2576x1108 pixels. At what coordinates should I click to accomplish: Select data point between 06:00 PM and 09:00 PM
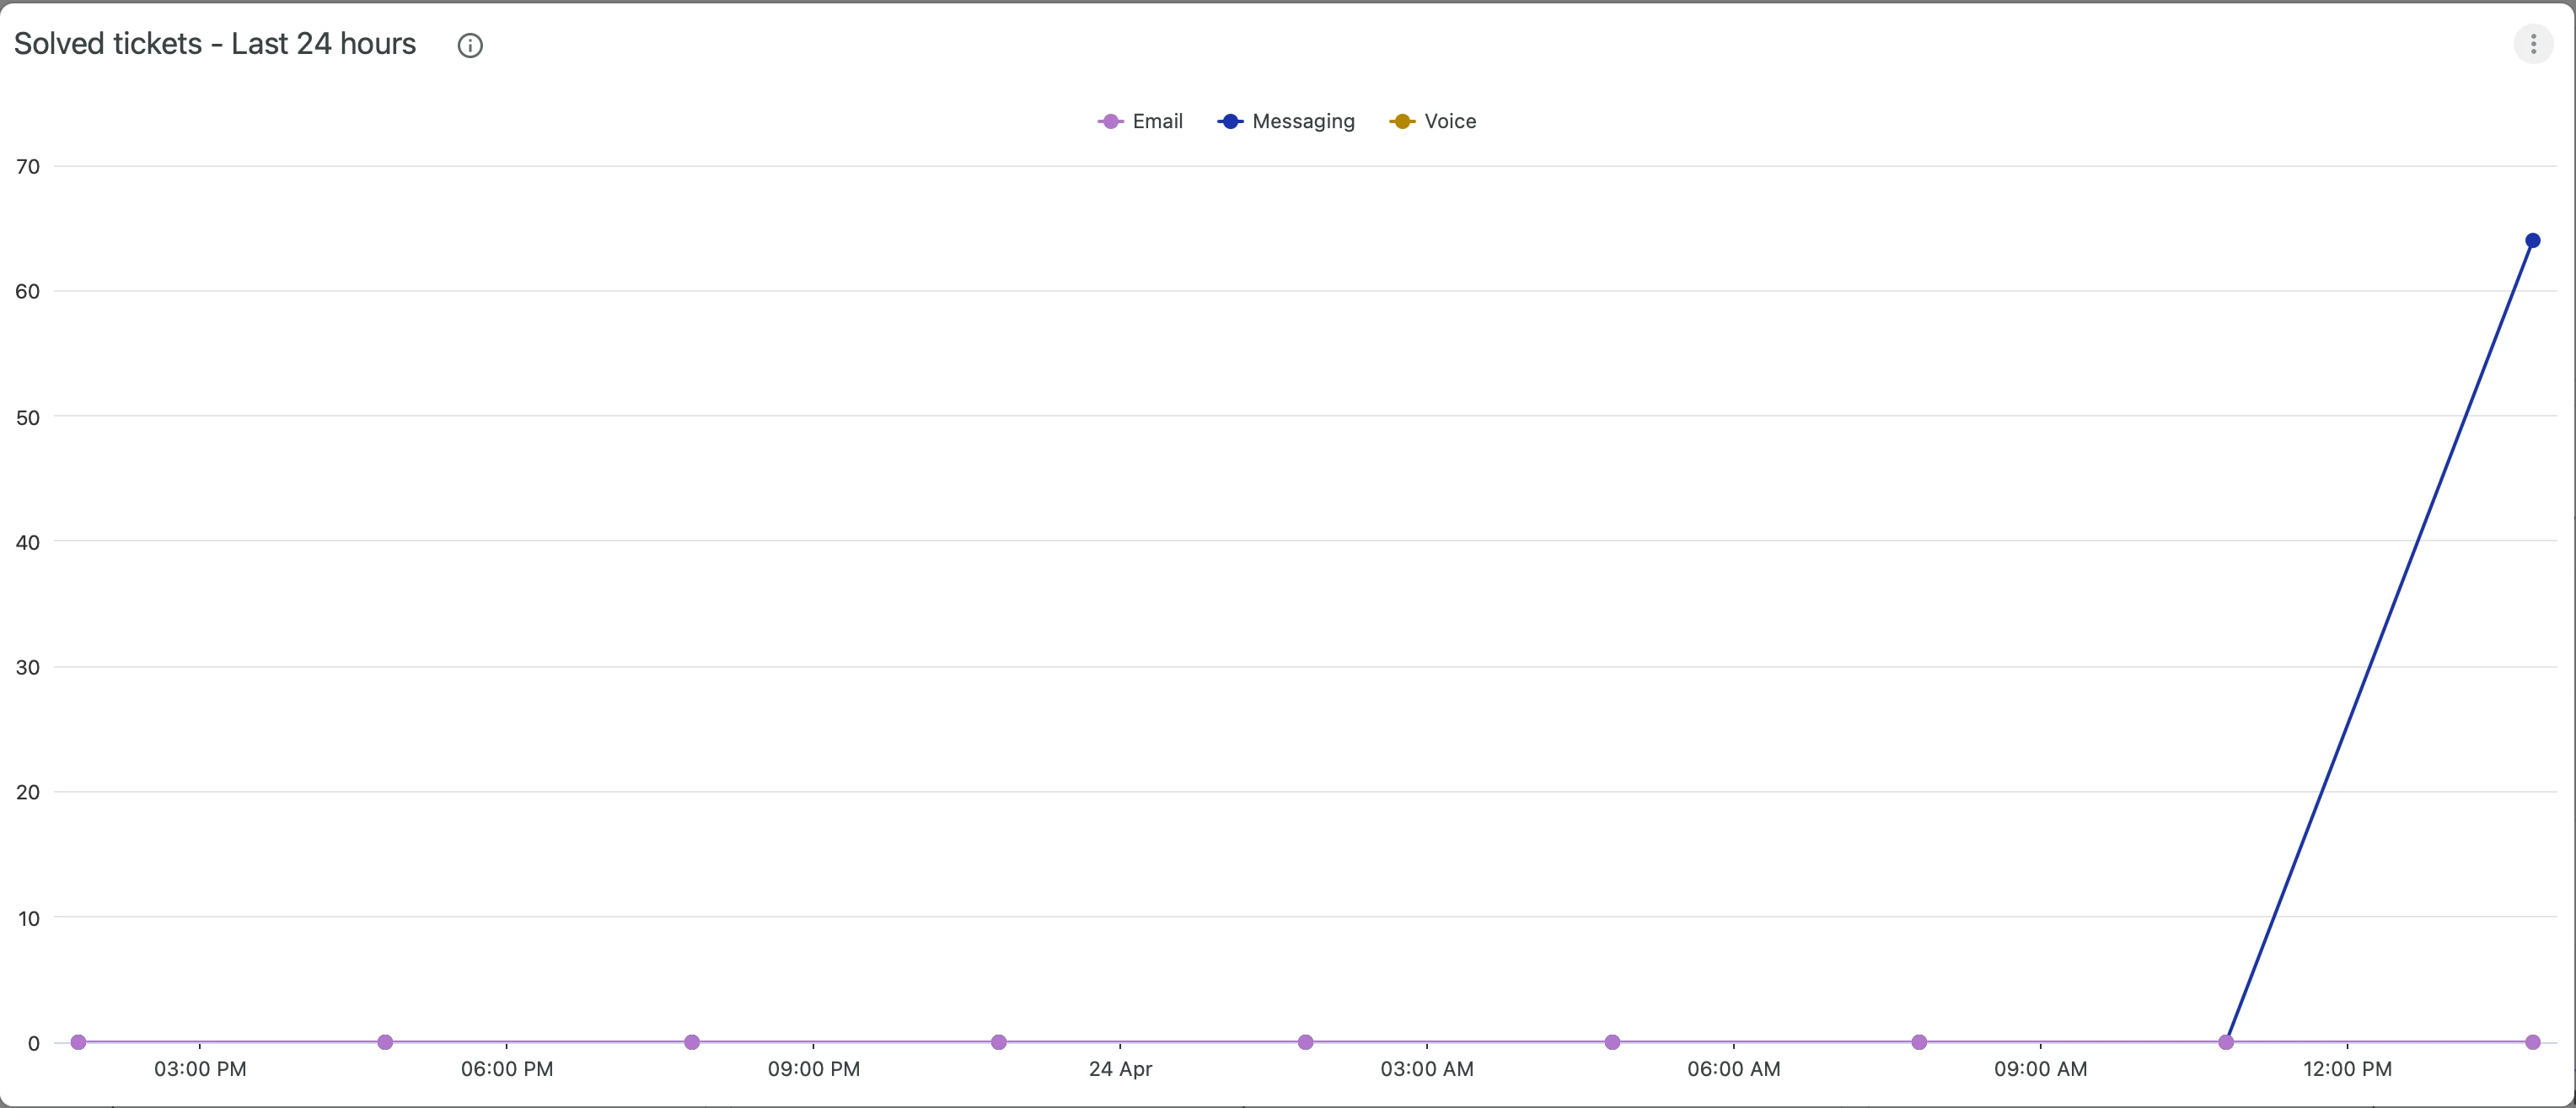692,1042
